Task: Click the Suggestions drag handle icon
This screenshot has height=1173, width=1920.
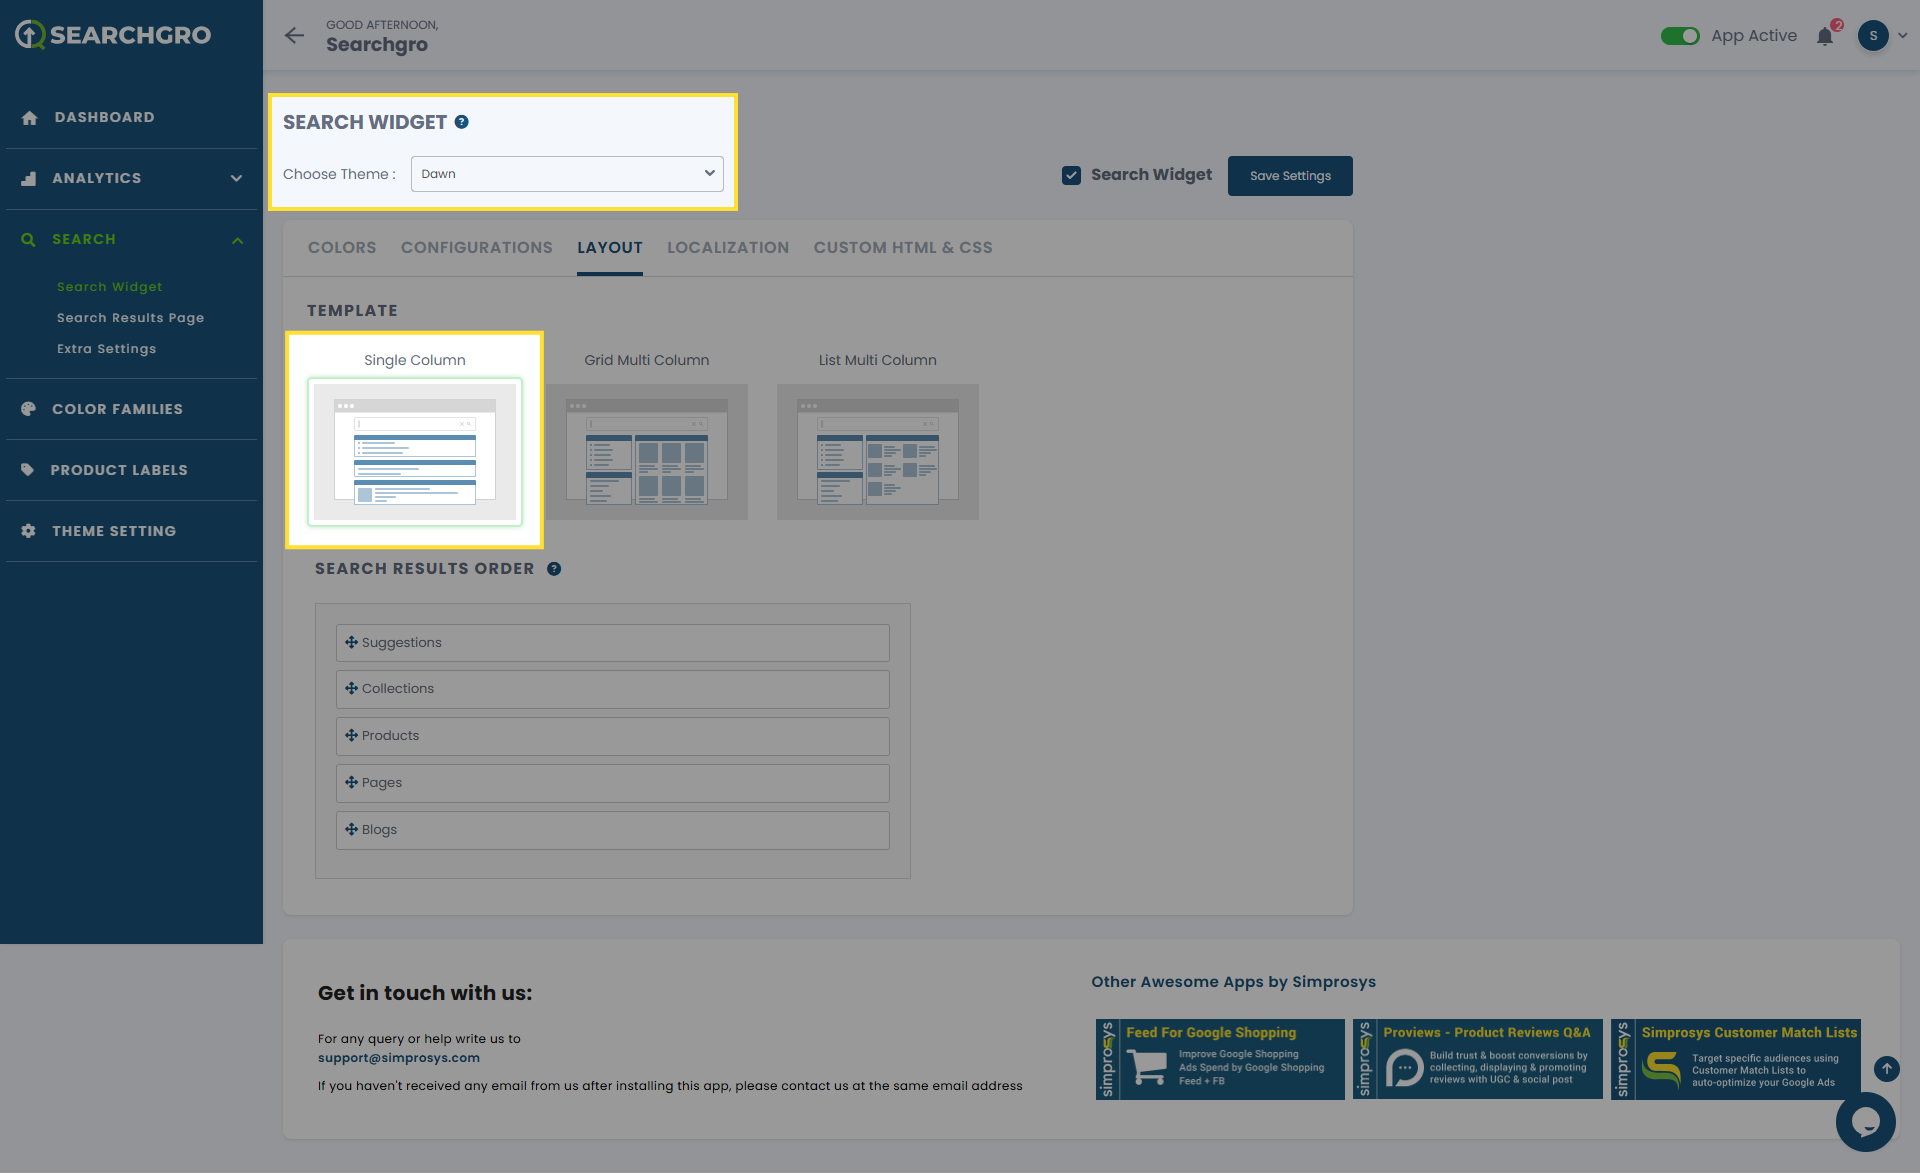Action: click(351, 642)
